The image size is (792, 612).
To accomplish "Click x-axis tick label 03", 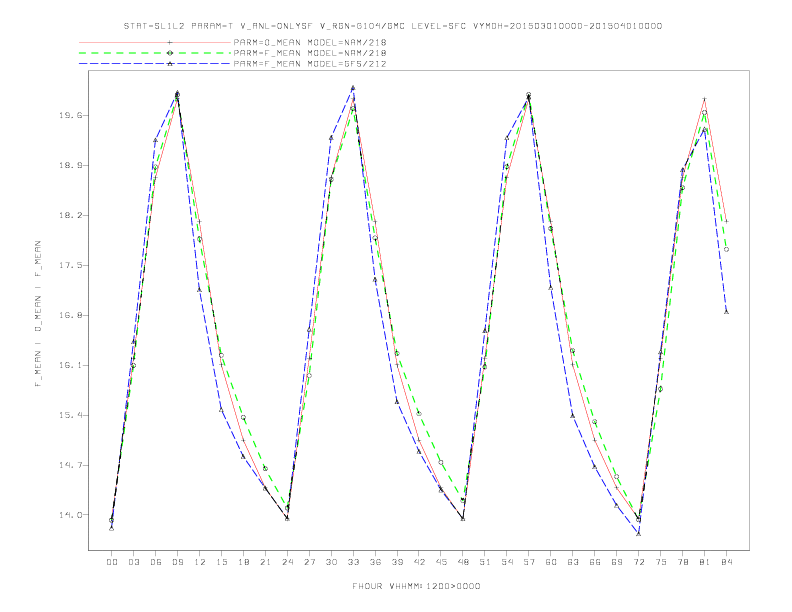I will tap(133, 562).
